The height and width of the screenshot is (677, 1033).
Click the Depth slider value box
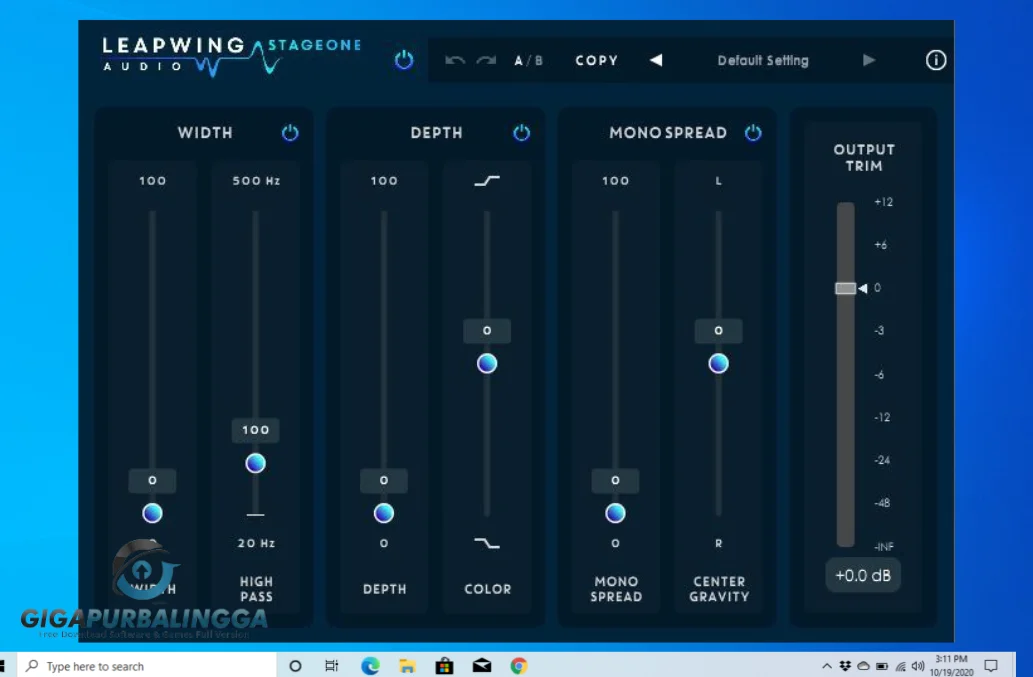click(384, 481)
